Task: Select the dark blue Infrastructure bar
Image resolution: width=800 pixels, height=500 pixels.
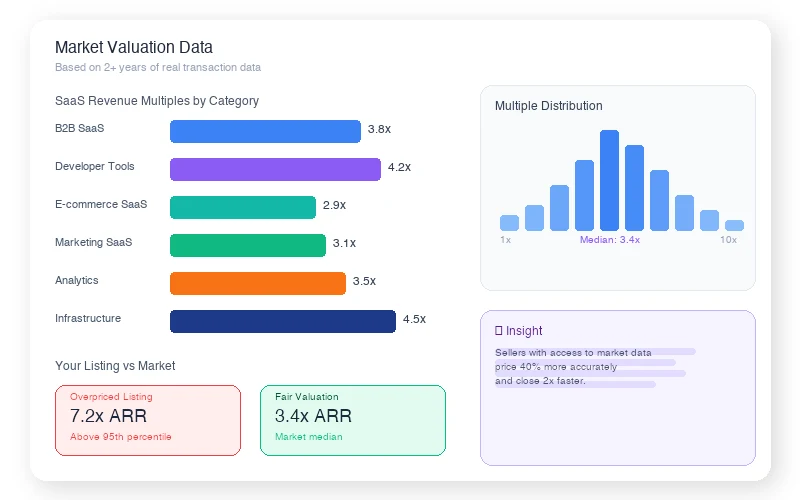Action: pyautogui.click(x=283, y=321)
